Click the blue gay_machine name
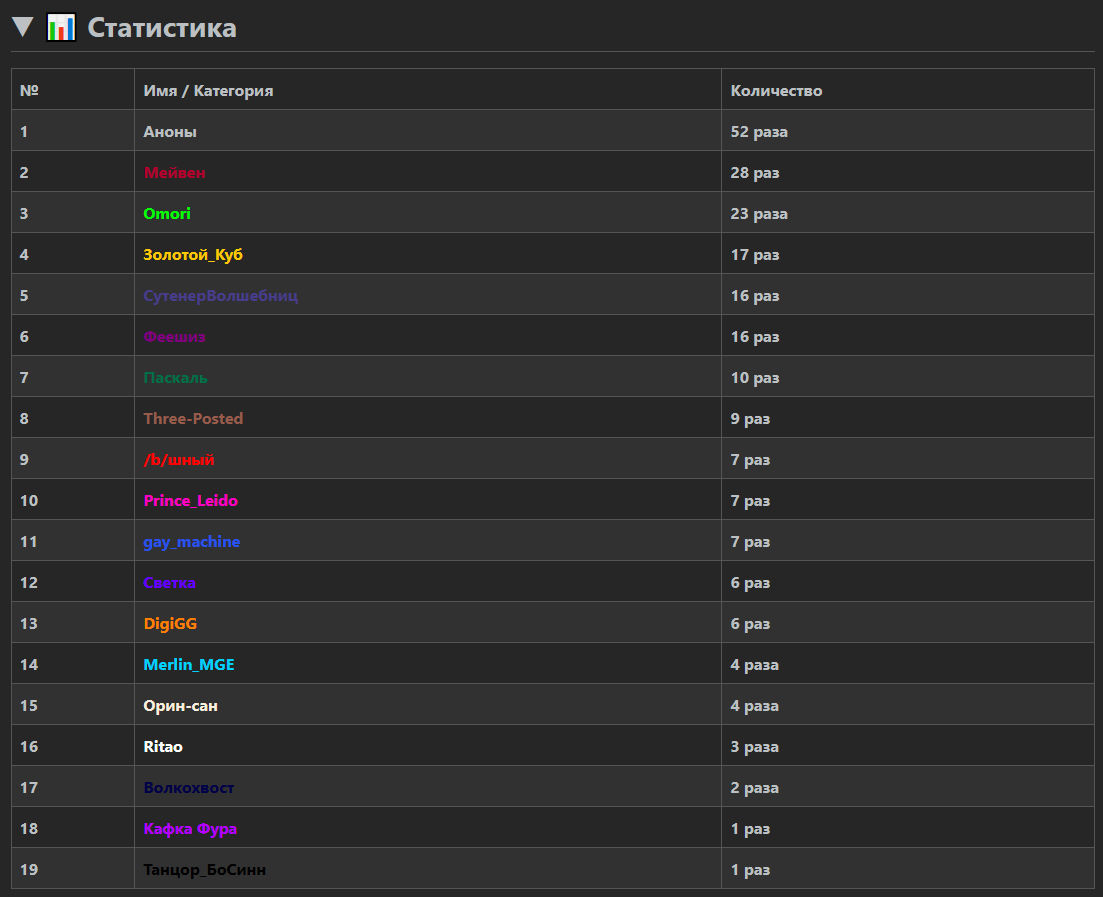Image resolution: width=1103 pixels, height=897 pixels. pyautogui.click(x=192, y=541)
